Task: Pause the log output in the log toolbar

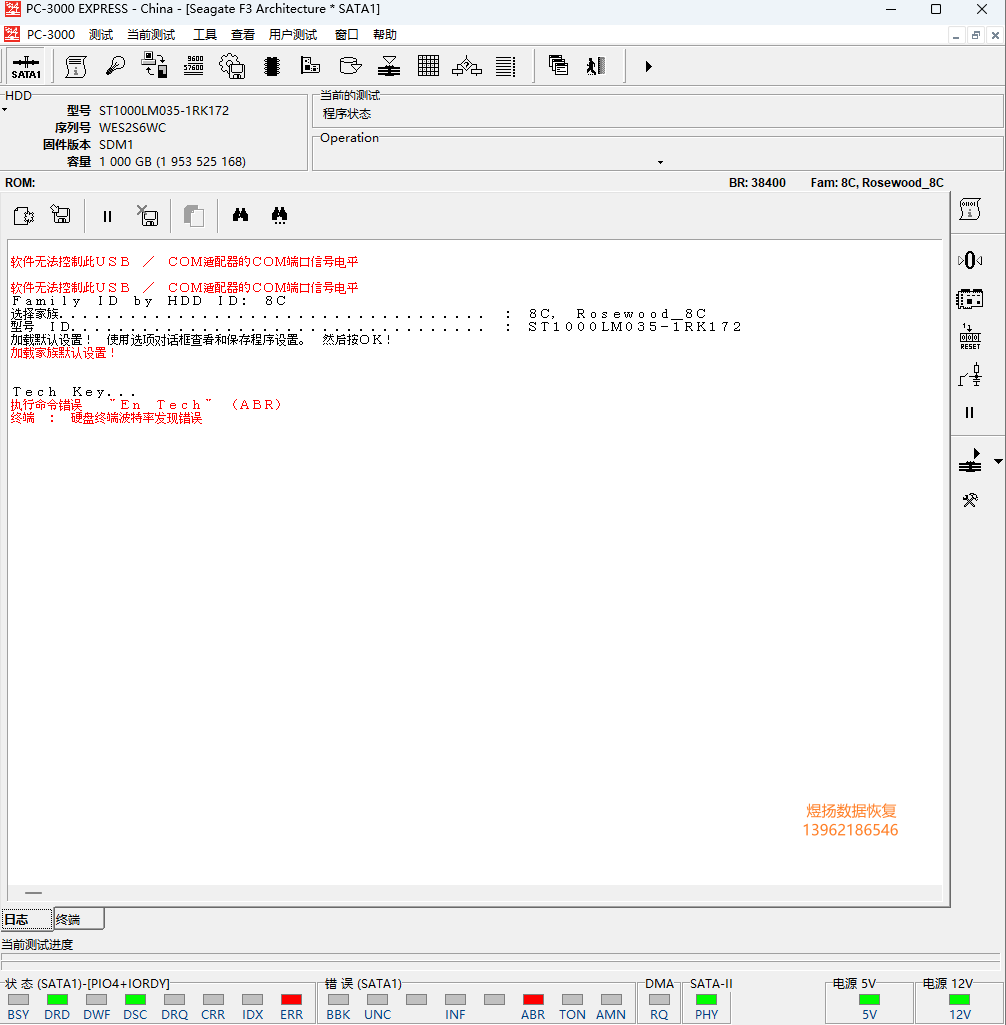Action: 107,216
